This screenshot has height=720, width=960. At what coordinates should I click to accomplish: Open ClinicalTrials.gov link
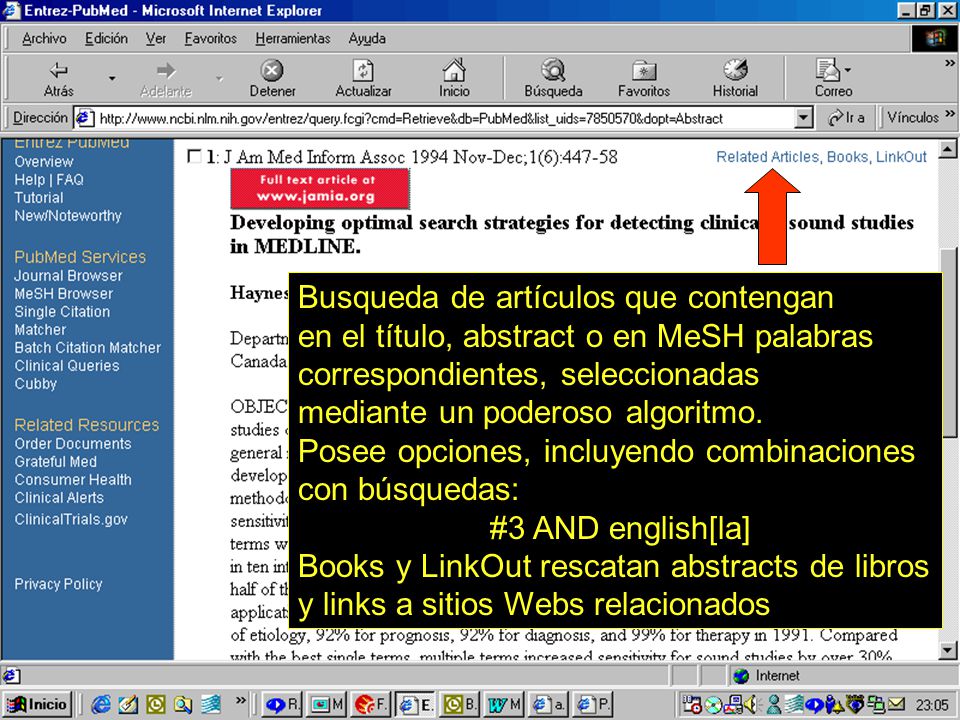(x=71, y=519)
